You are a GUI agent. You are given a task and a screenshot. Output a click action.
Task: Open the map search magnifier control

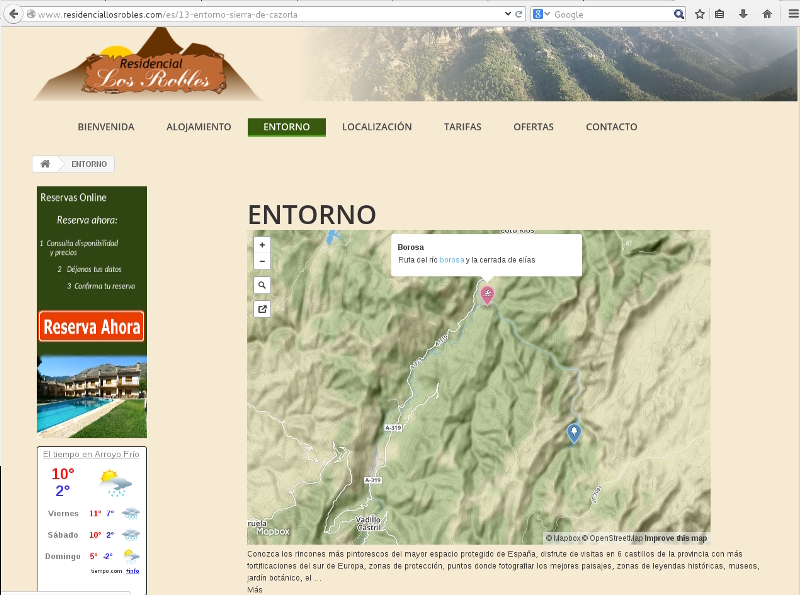pos(262,285)
